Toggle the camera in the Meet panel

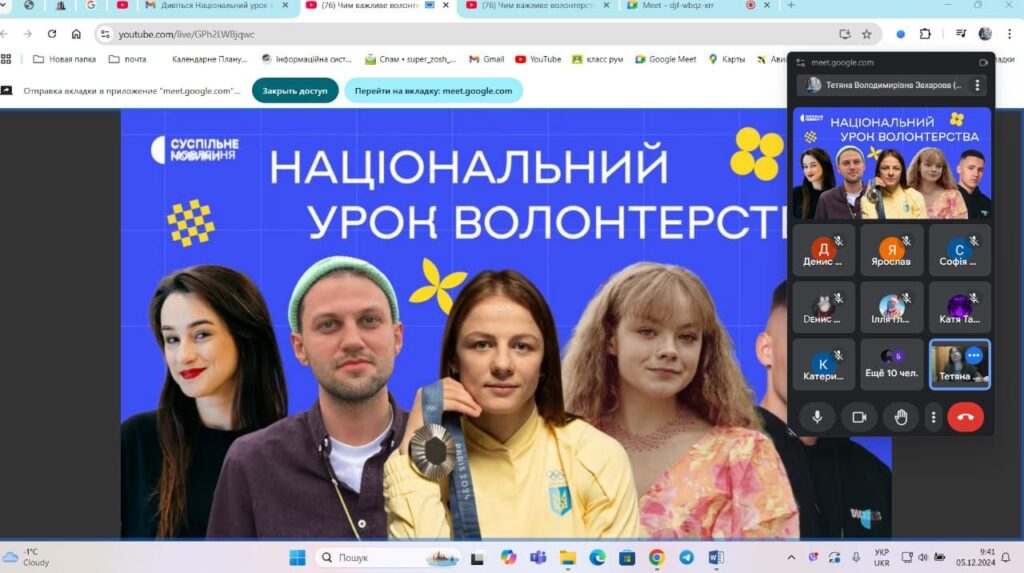point(858,417)
